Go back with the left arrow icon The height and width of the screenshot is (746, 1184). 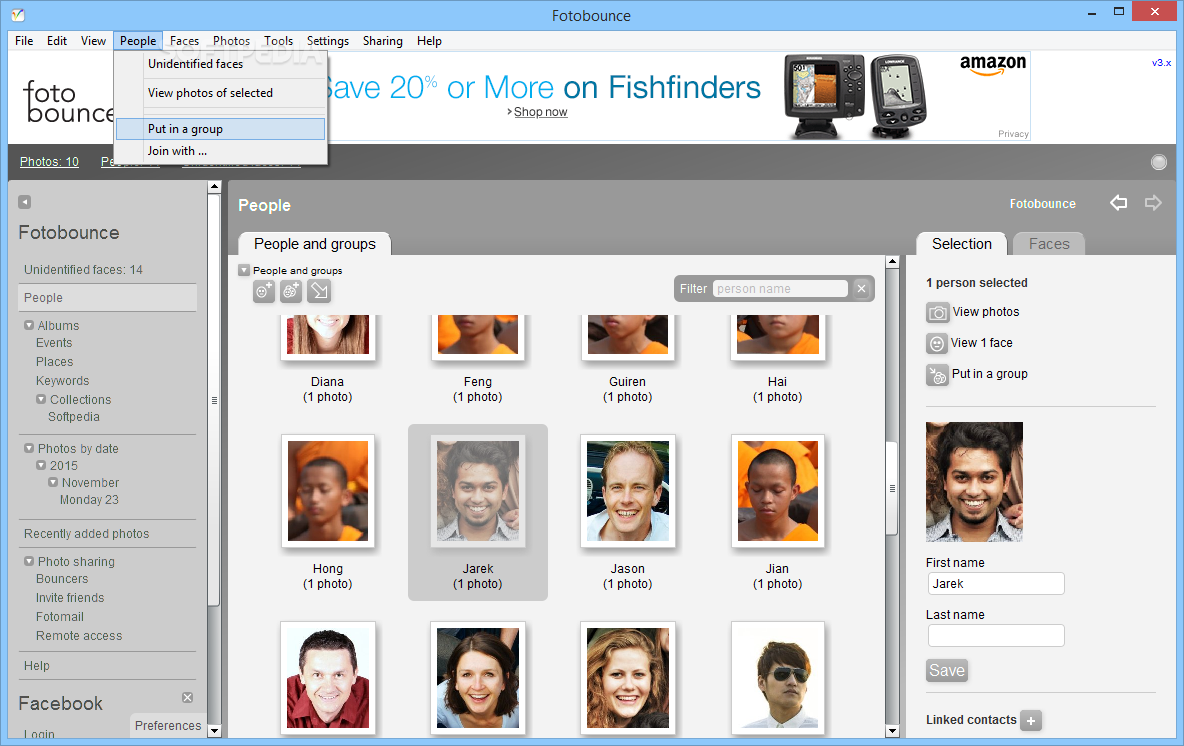click(x=1118, y=202)
